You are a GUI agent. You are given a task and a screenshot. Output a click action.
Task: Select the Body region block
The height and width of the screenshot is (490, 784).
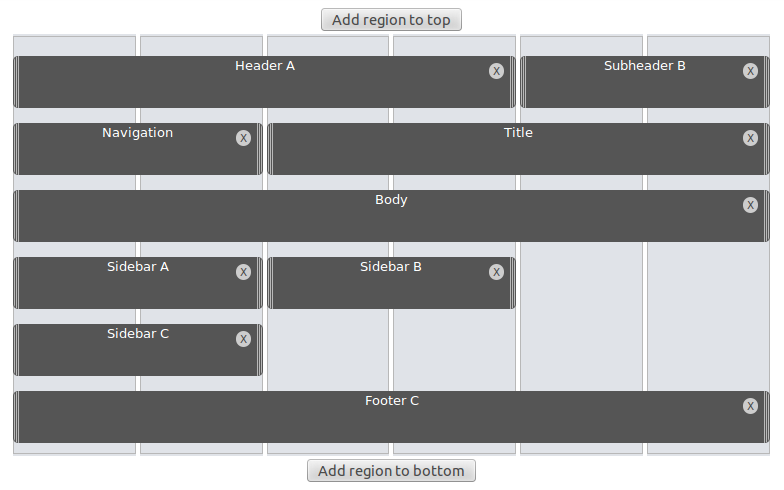click(x=391, y=216)
